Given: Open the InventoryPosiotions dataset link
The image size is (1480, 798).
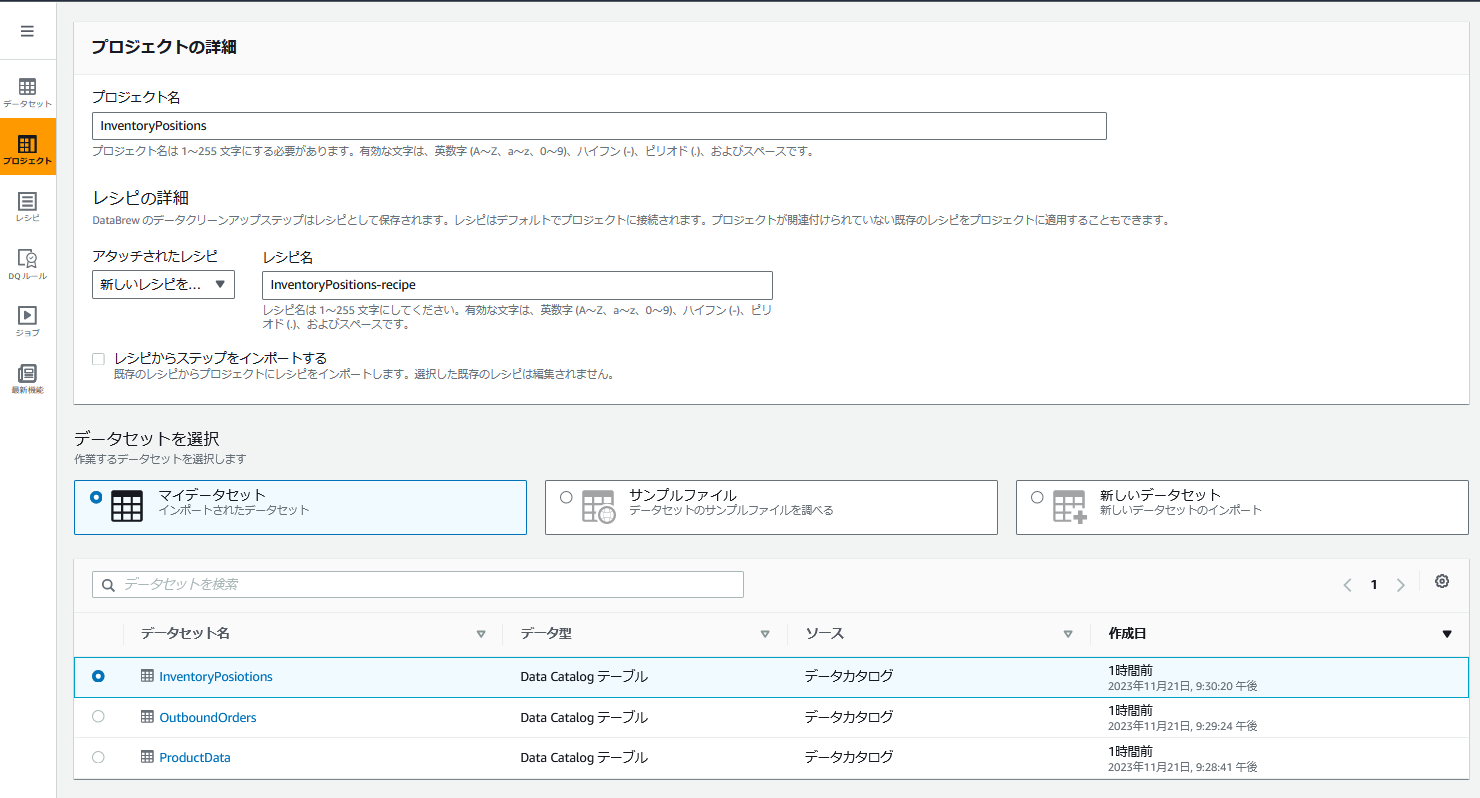Looking at the screenshot, I should (216, 676).
